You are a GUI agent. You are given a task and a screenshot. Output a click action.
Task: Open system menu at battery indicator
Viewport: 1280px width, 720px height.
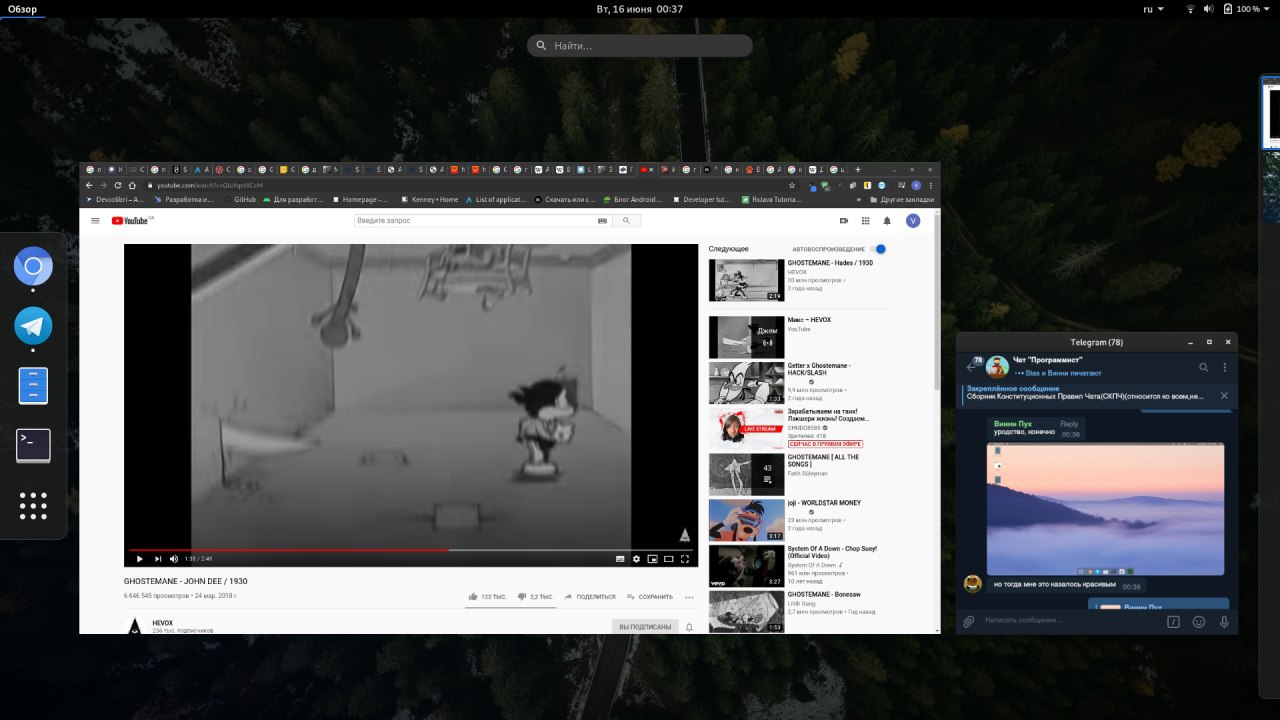click(x=1247, y=9)
